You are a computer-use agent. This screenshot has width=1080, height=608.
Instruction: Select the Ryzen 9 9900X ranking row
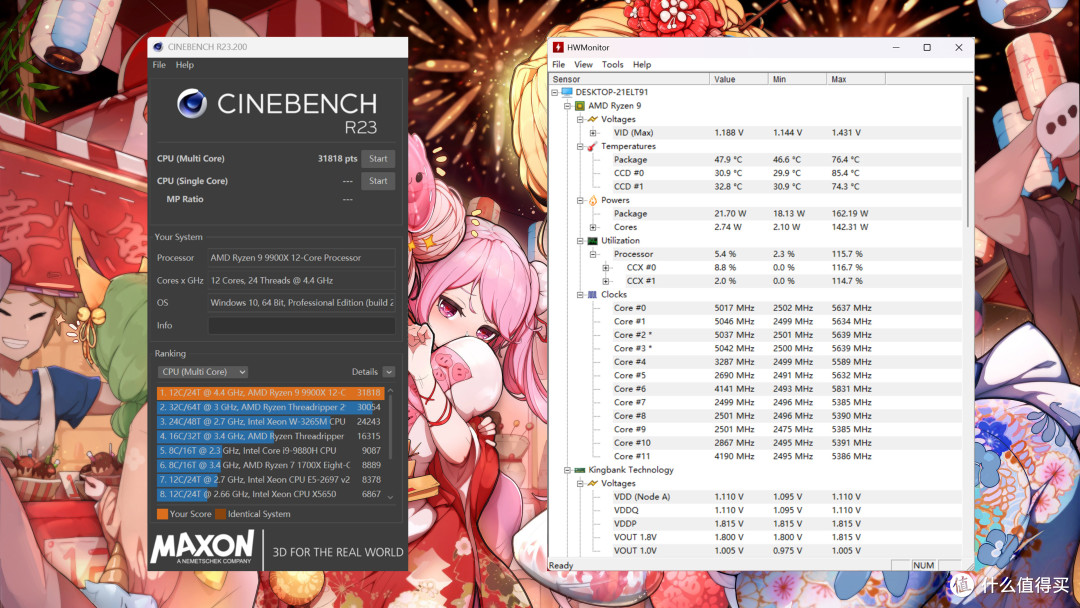coord(270,392)
